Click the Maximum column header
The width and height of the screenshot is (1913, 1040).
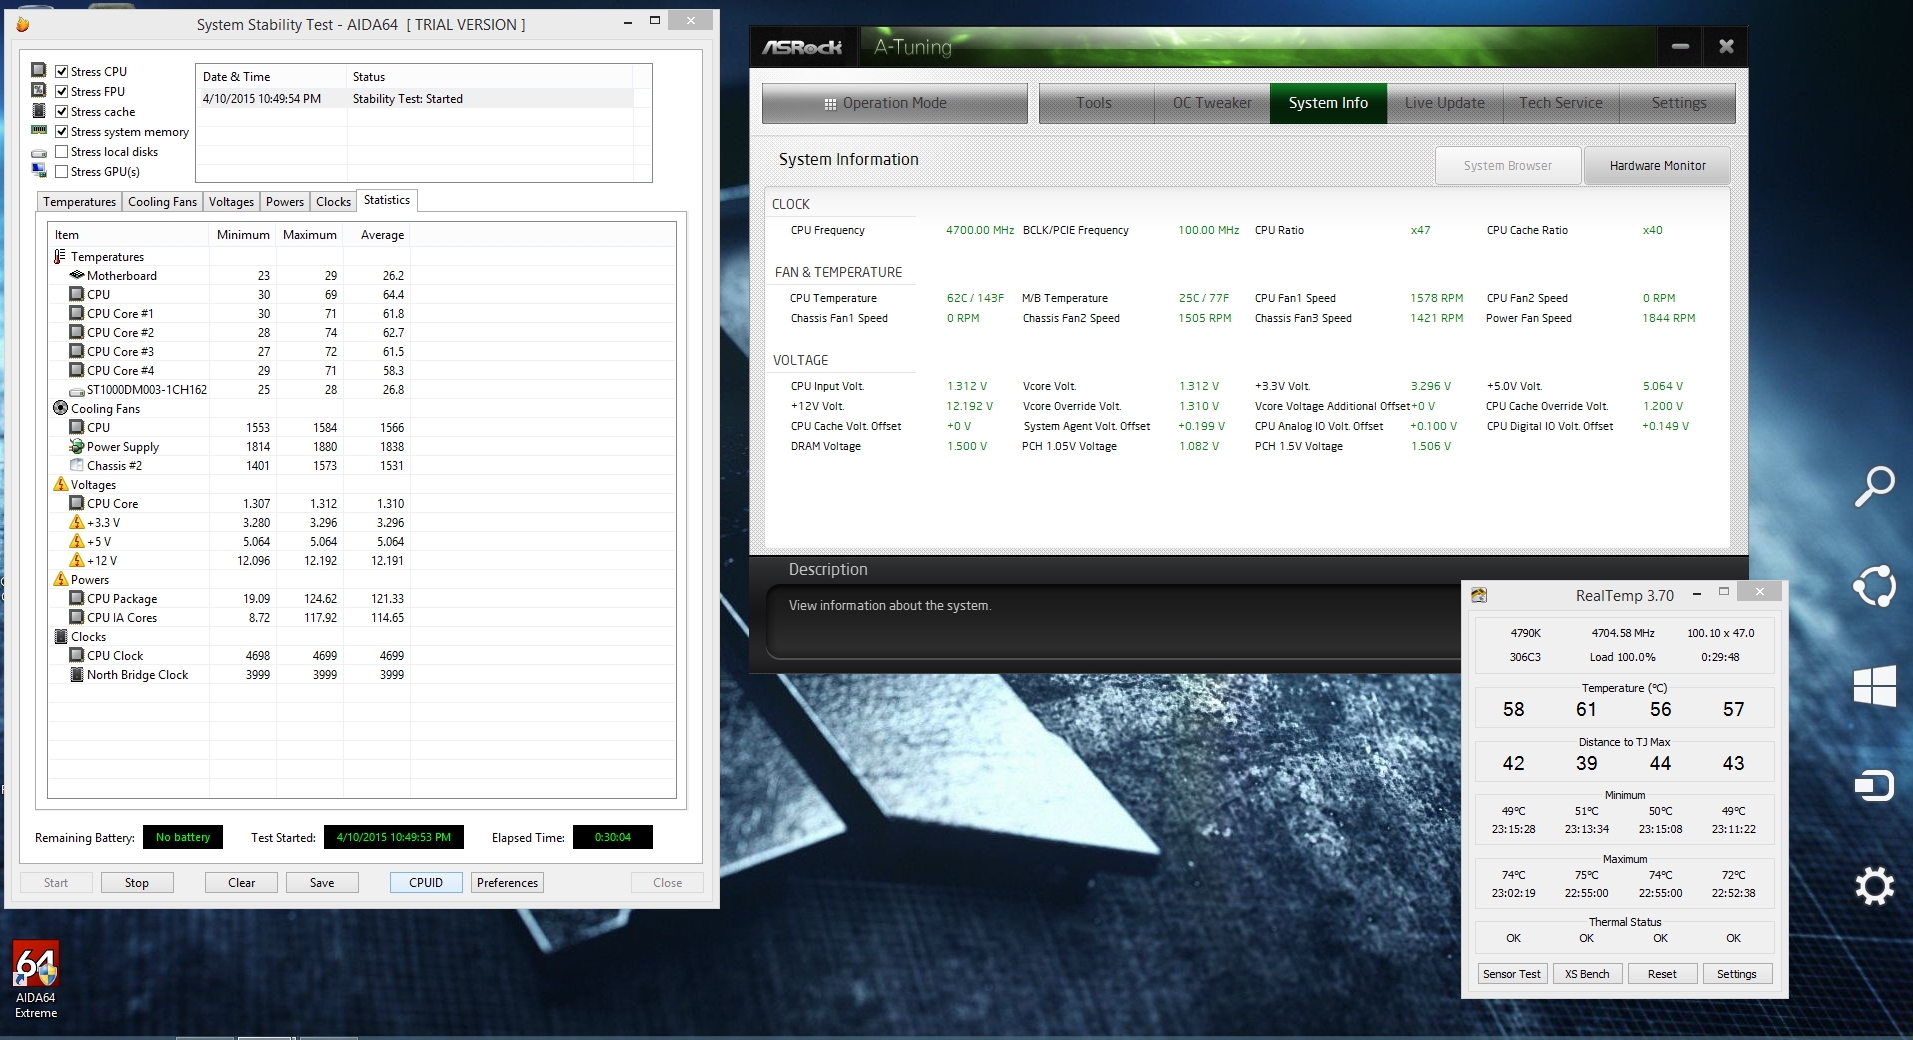[x=310, y=235]
